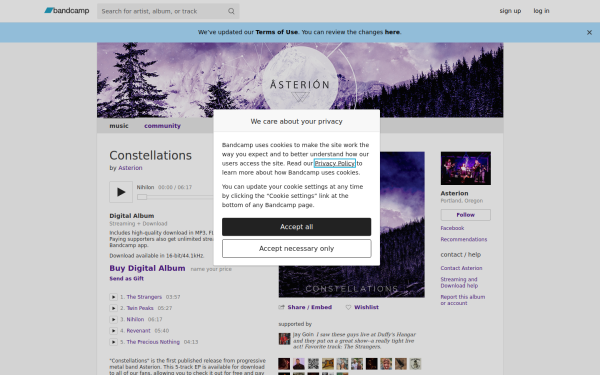Open Asterion's Facebook link

452,228
